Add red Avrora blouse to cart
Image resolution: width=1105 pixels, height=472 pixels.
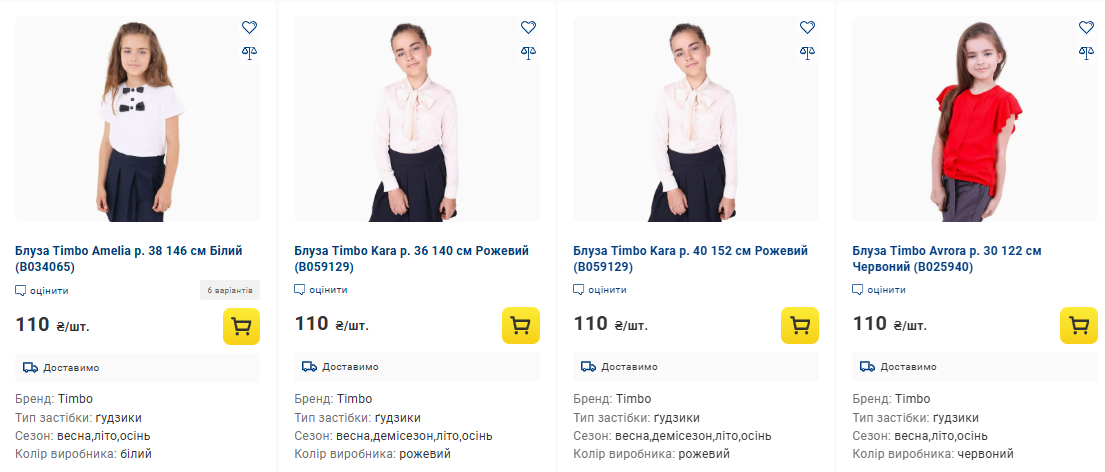coord(1078,326)
